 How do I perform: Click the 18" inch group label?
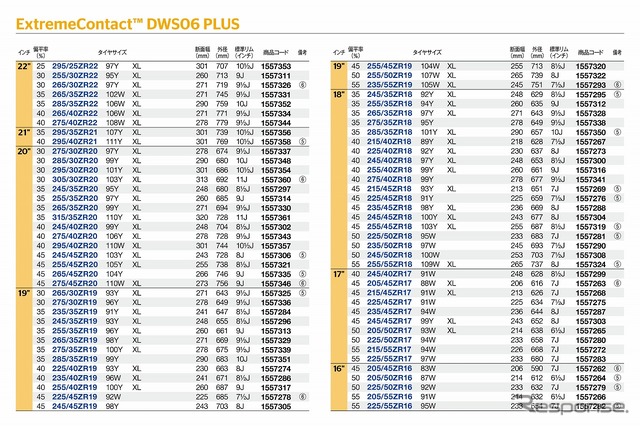point(339,94)
